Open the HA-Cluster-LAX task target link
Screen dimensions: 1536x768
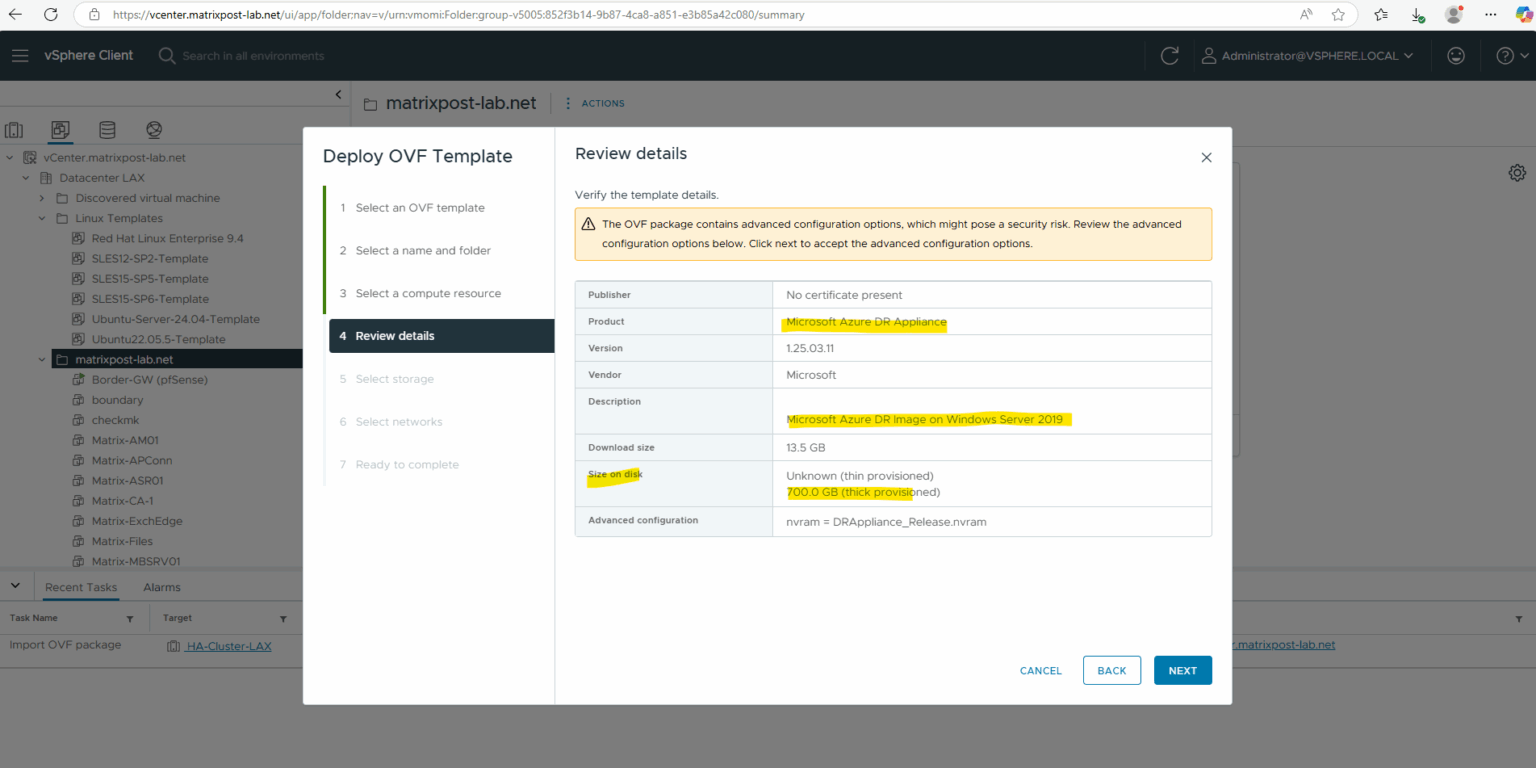pyautogui.click(x=228, y=646)
